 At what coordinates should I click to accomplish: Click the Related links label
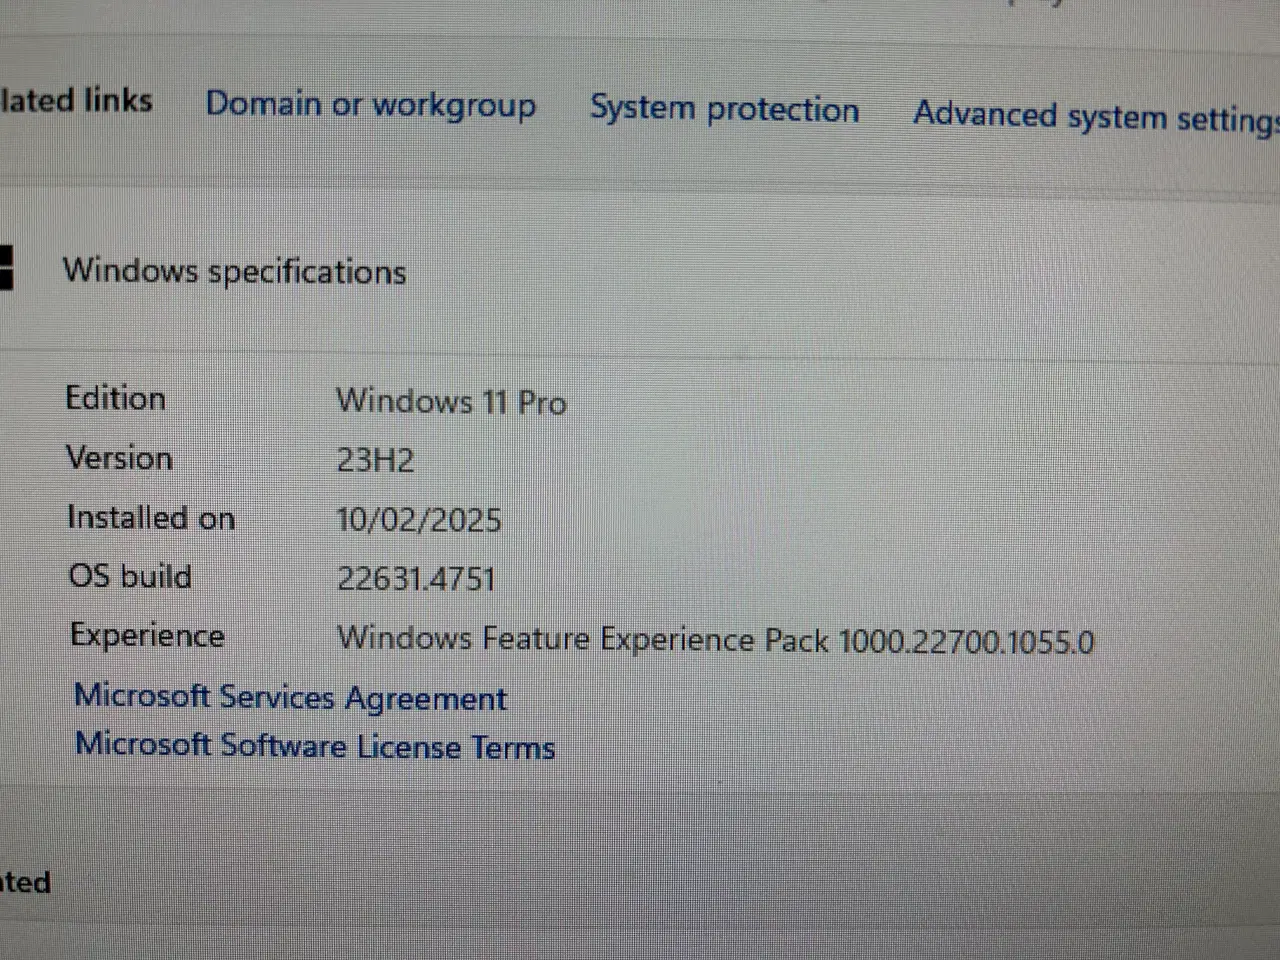click(x=76, y=100)
